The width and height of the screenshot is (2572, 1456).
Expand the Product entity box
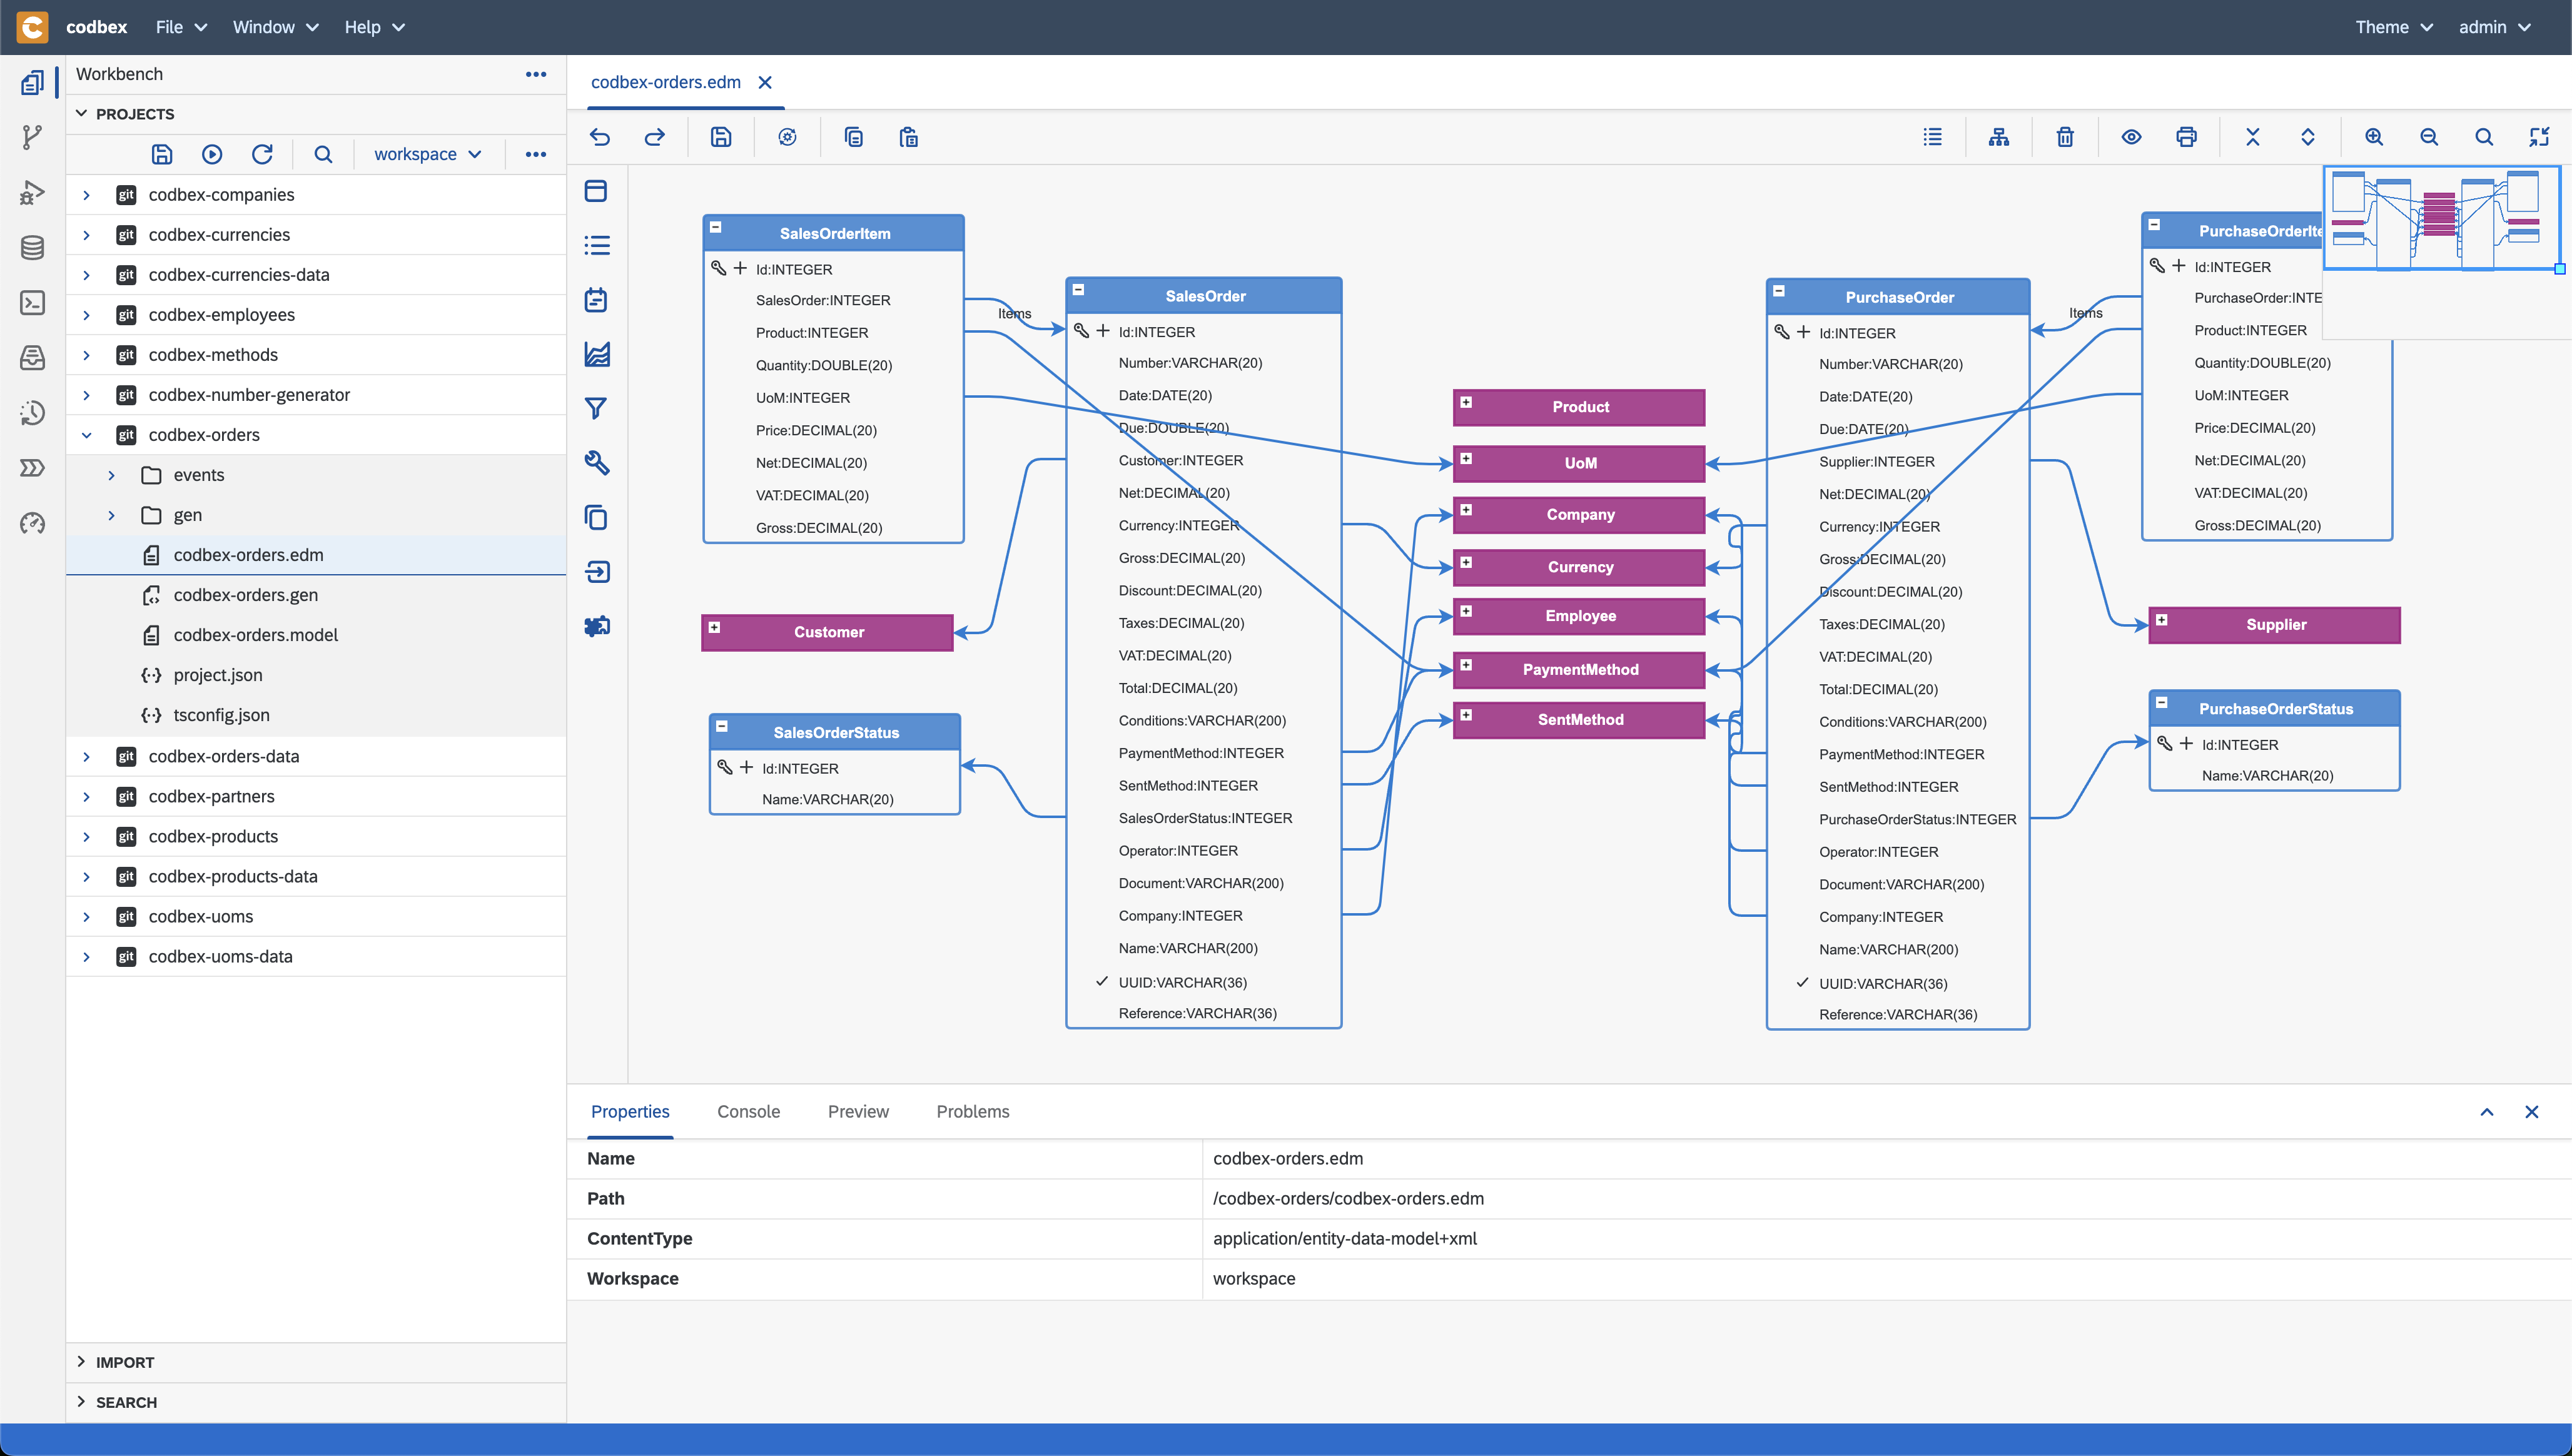click(x=1466, y=402)
